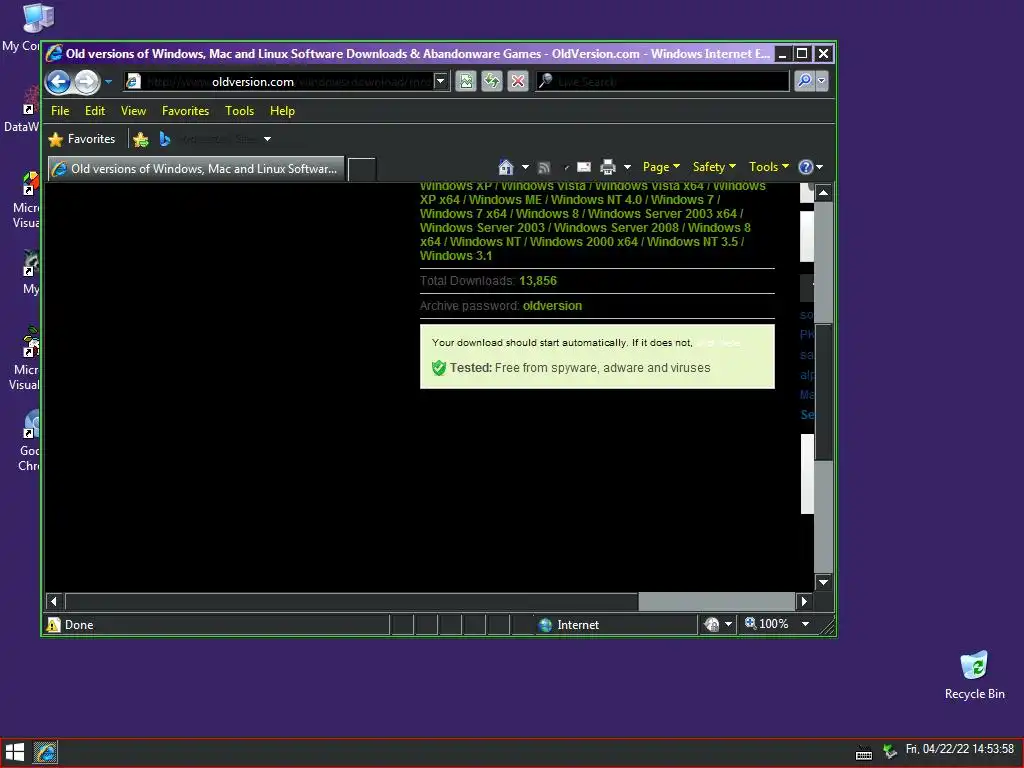Expand the zoom level dropdown arrow
Viewport: 1024px width, 768px height.
[x=805, y=624]
